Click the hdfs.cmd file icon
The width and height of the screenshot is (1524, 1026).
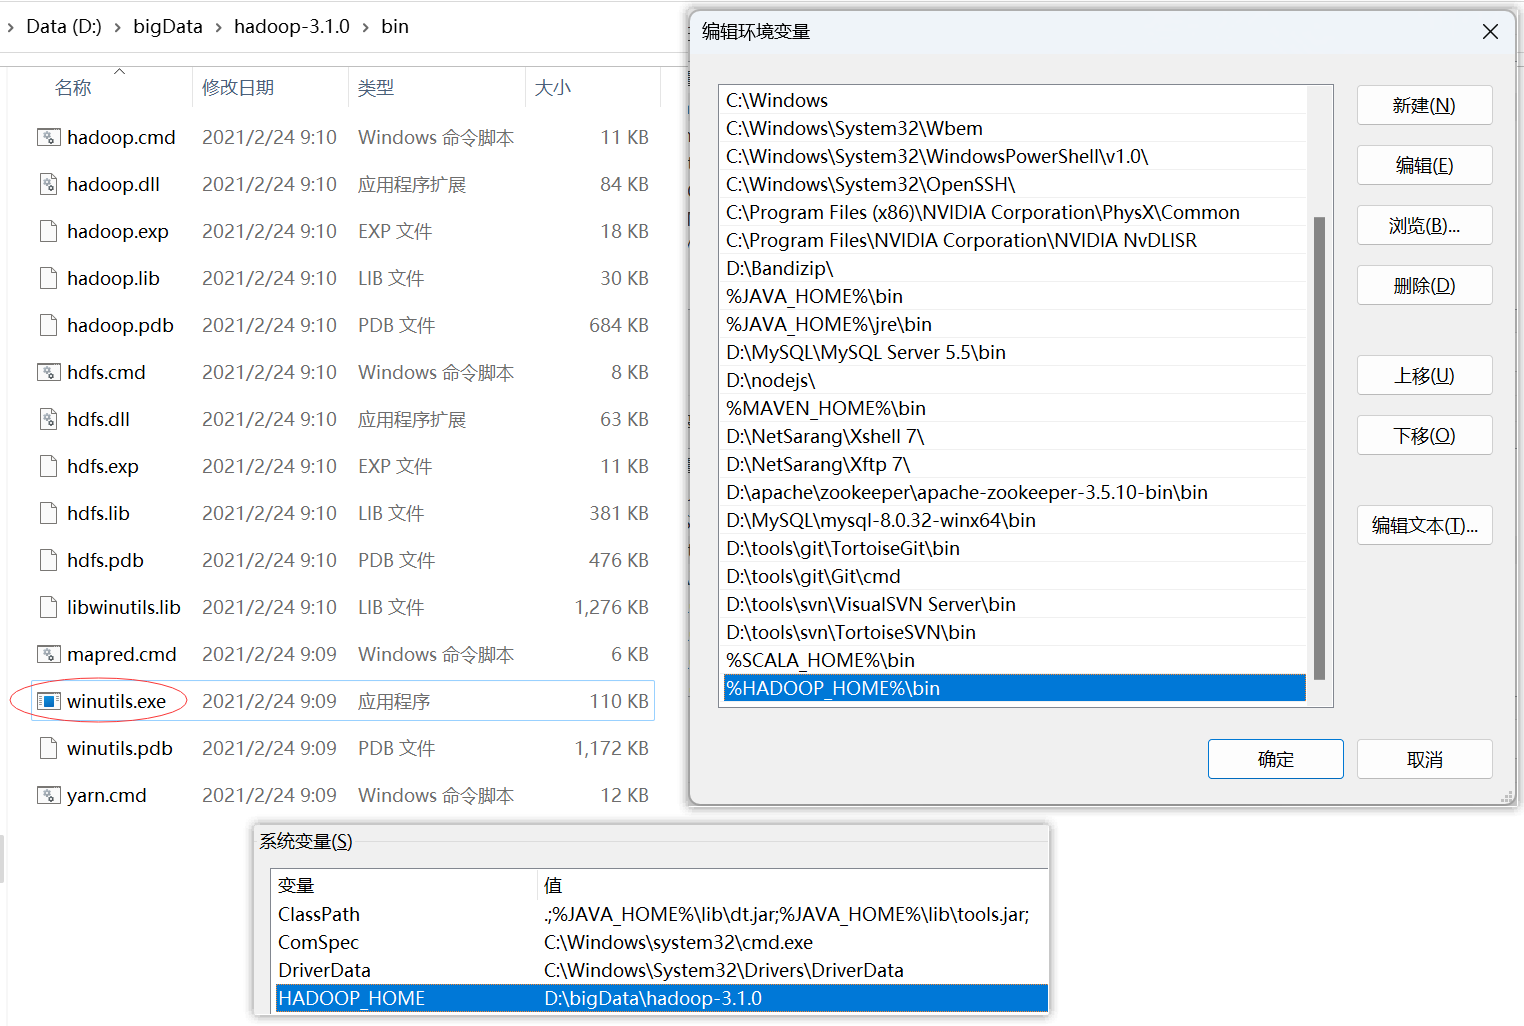48,372
